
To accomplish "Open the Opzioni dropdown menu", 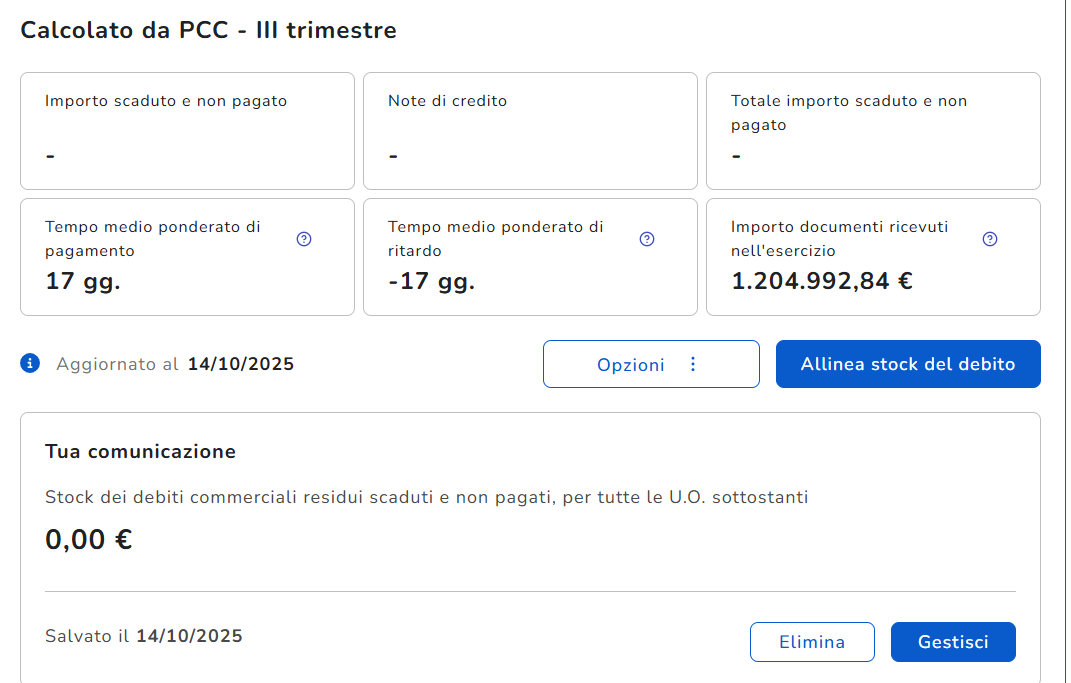I will tap(651, 364).
